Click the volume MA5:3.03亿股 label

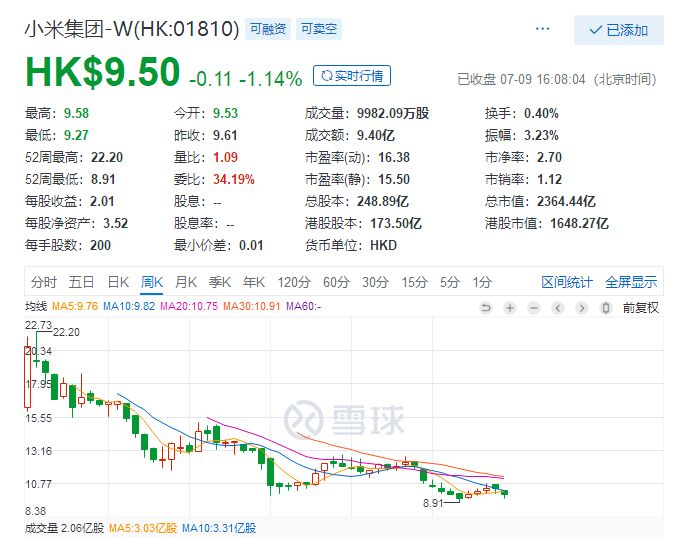coord(143,528)
